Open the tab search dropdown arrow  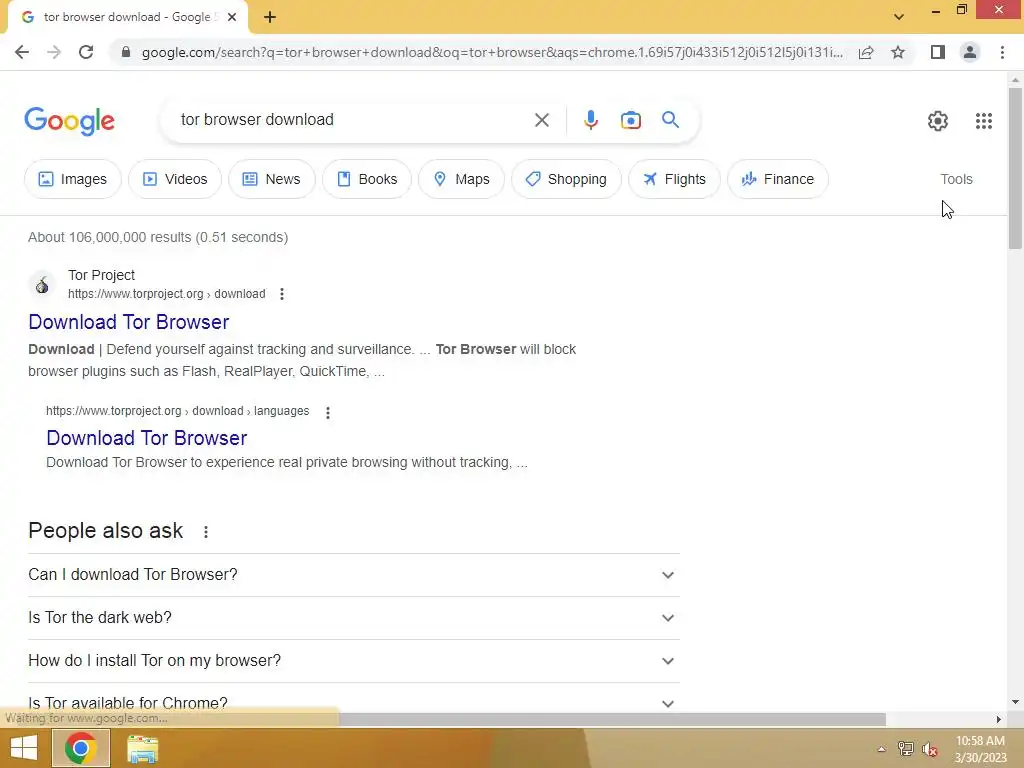(x=899, y=17)
